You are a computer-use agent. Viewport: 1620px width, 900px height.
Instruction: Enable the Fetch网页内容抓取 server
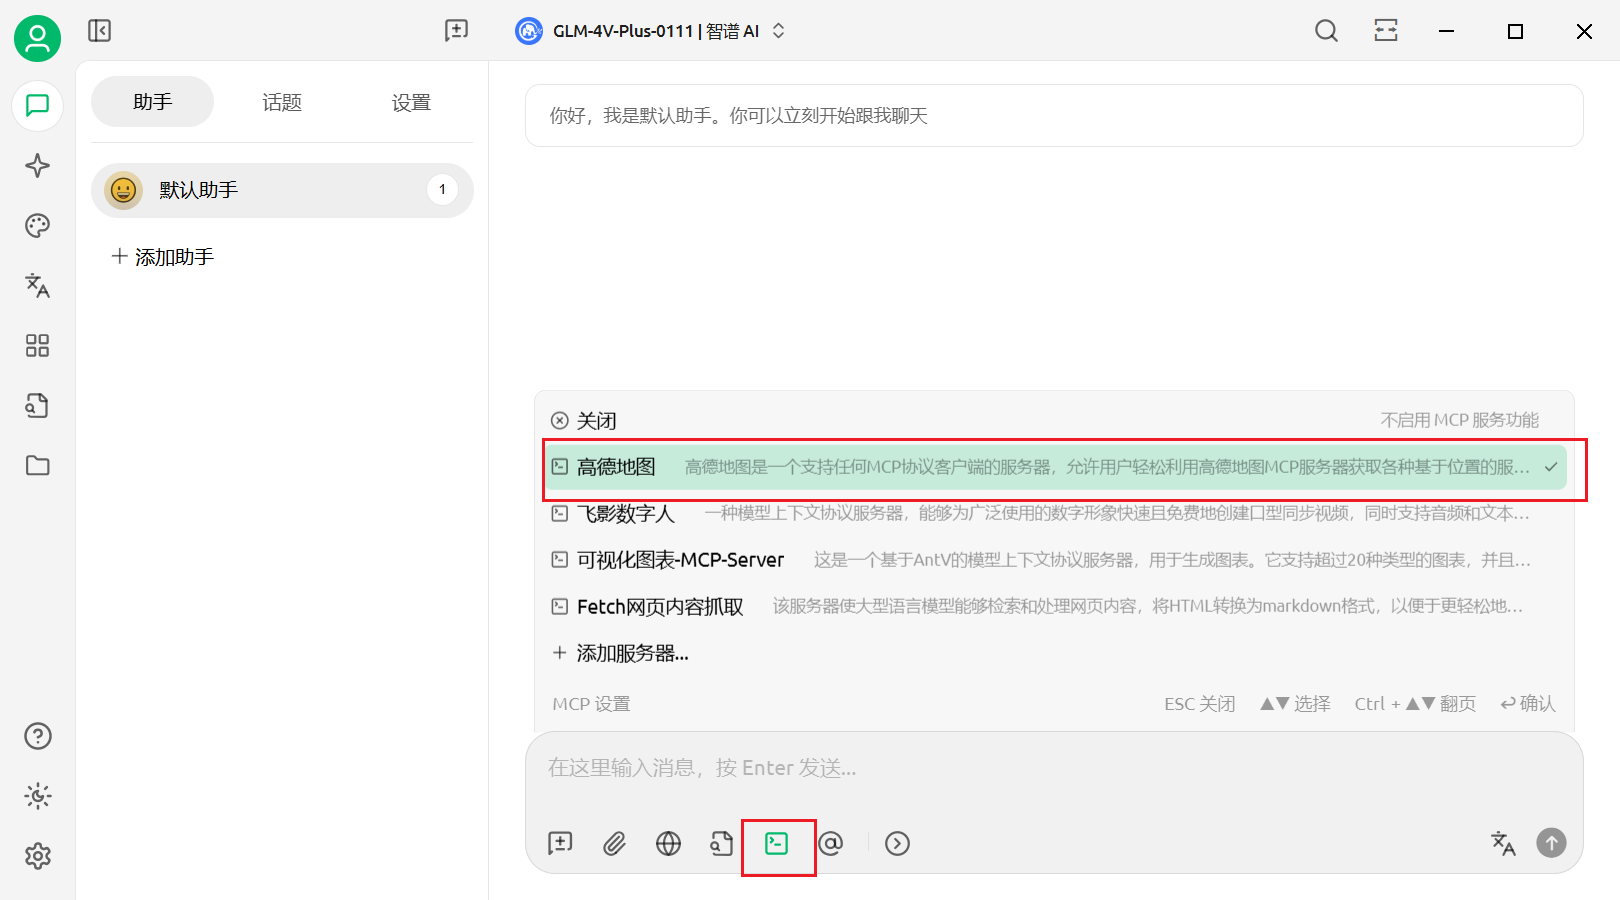(1054, 607)
